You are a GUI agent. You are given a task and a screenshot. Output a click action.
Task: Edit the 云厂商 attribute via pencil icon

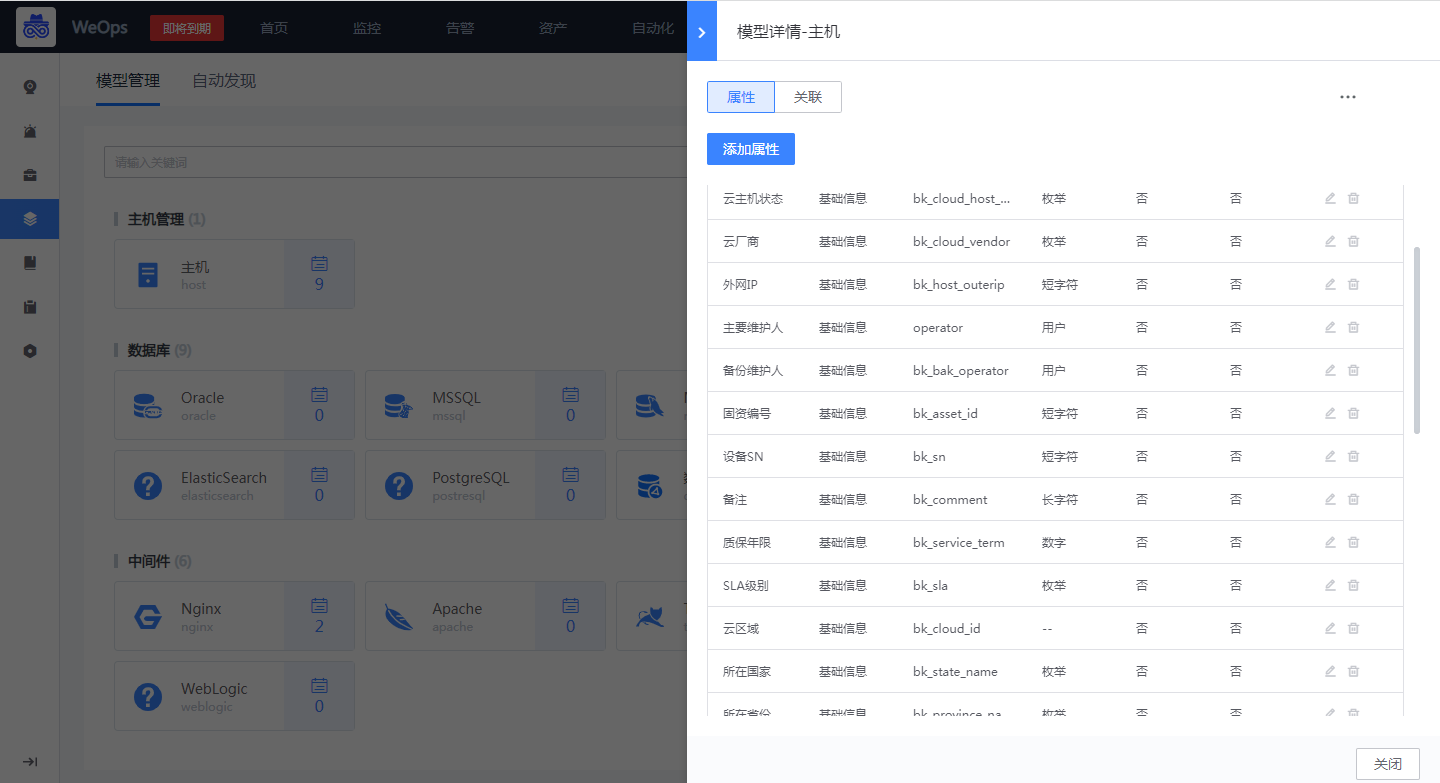pyautogui.click(x=1330, y=241)
